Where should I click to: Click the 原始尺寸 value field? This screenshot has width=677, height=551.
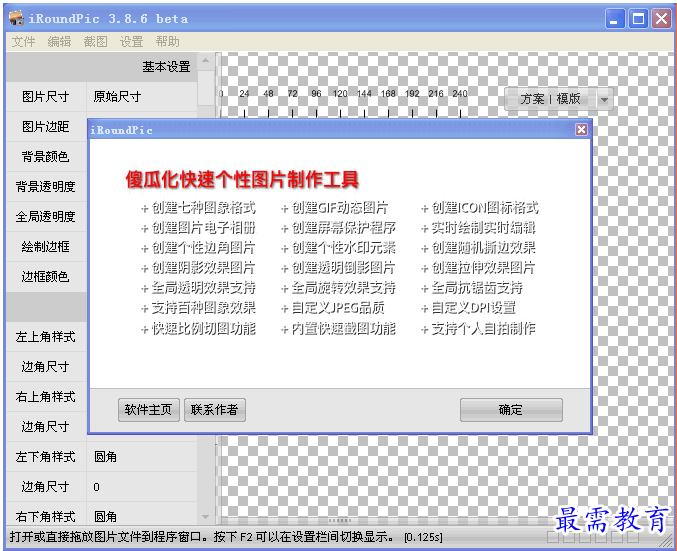tap(142, 97)
